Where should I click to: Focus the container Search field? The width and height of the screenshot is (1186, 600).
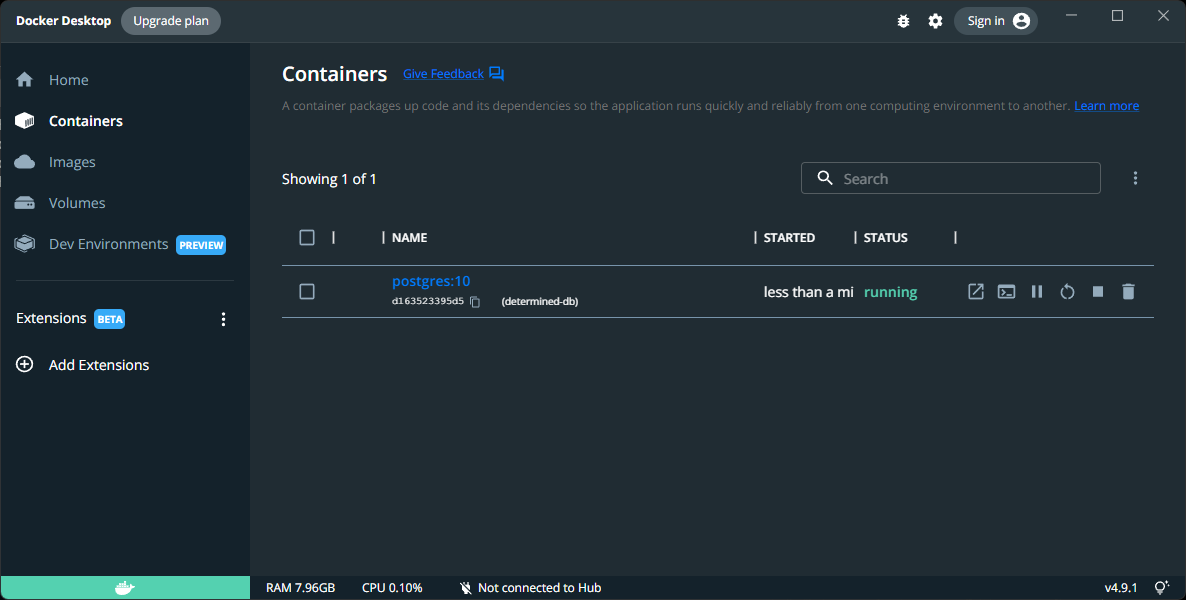pyautogui.click(x=951, y=179)
